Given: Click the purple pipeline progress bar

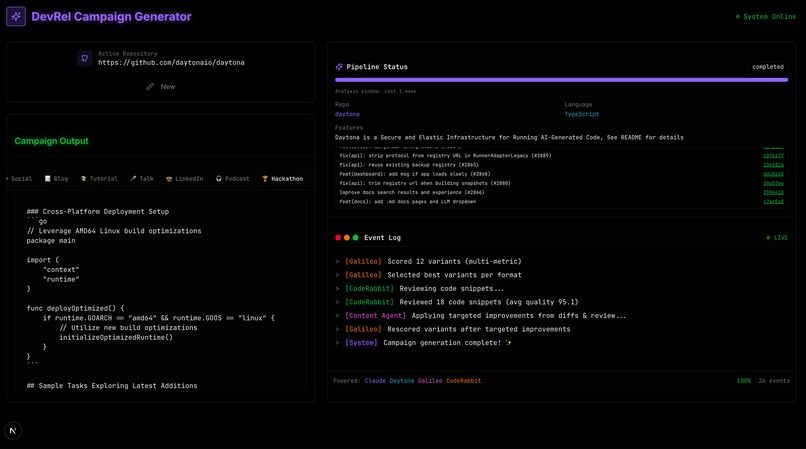Looking at the screenshot, I should tap(561, 80).
